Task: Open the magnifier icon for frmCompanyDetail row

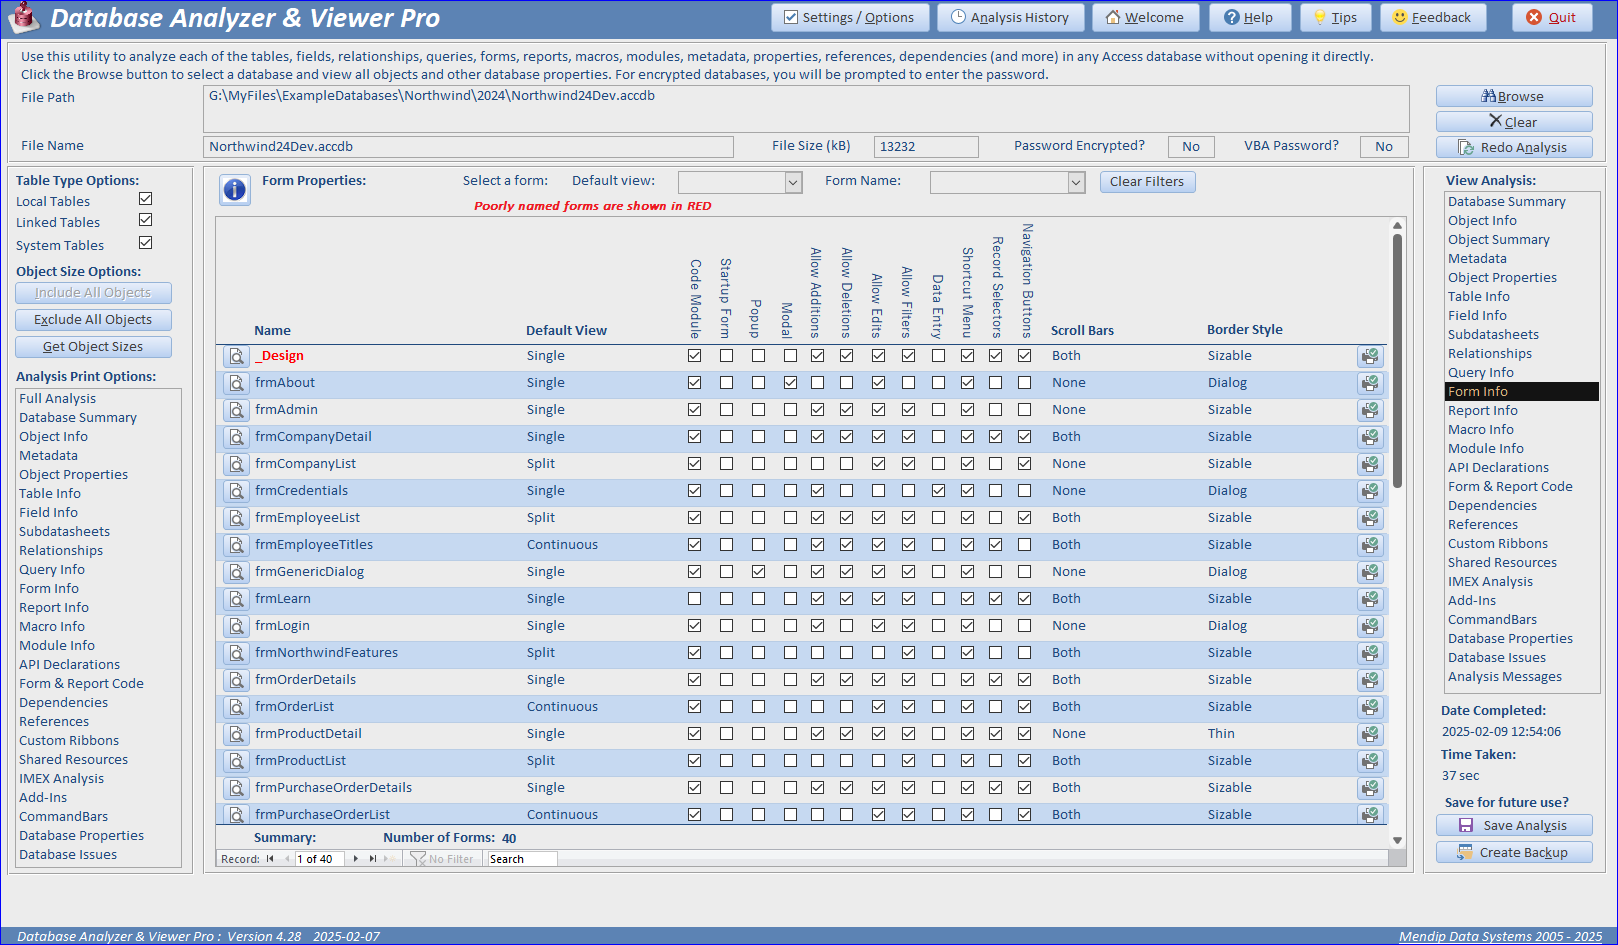Action: click(236, 437)
